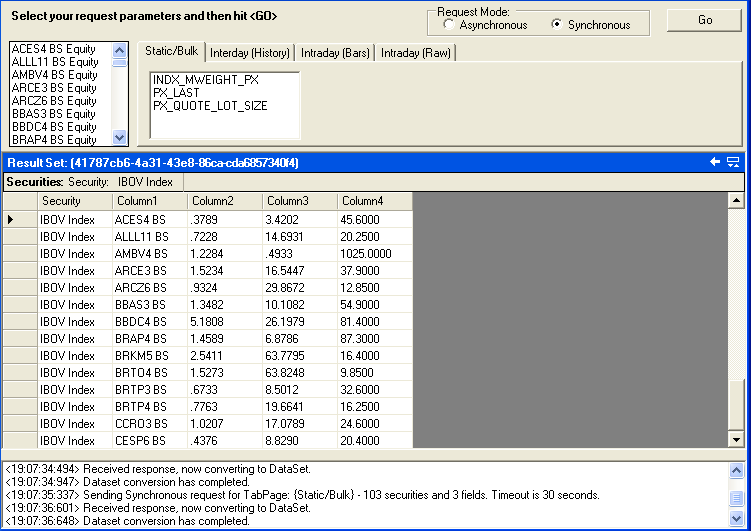The width and height of the screenshot is (751, 531).
Task: Click cell 54.9000 in BBAS3 row
Action: tap(375, 305)
